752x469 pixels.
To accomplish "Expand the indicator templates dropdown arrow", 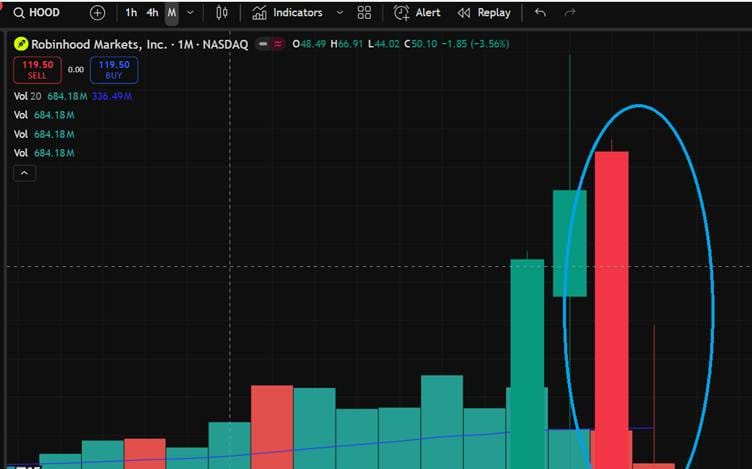I will tap(340, 13).
